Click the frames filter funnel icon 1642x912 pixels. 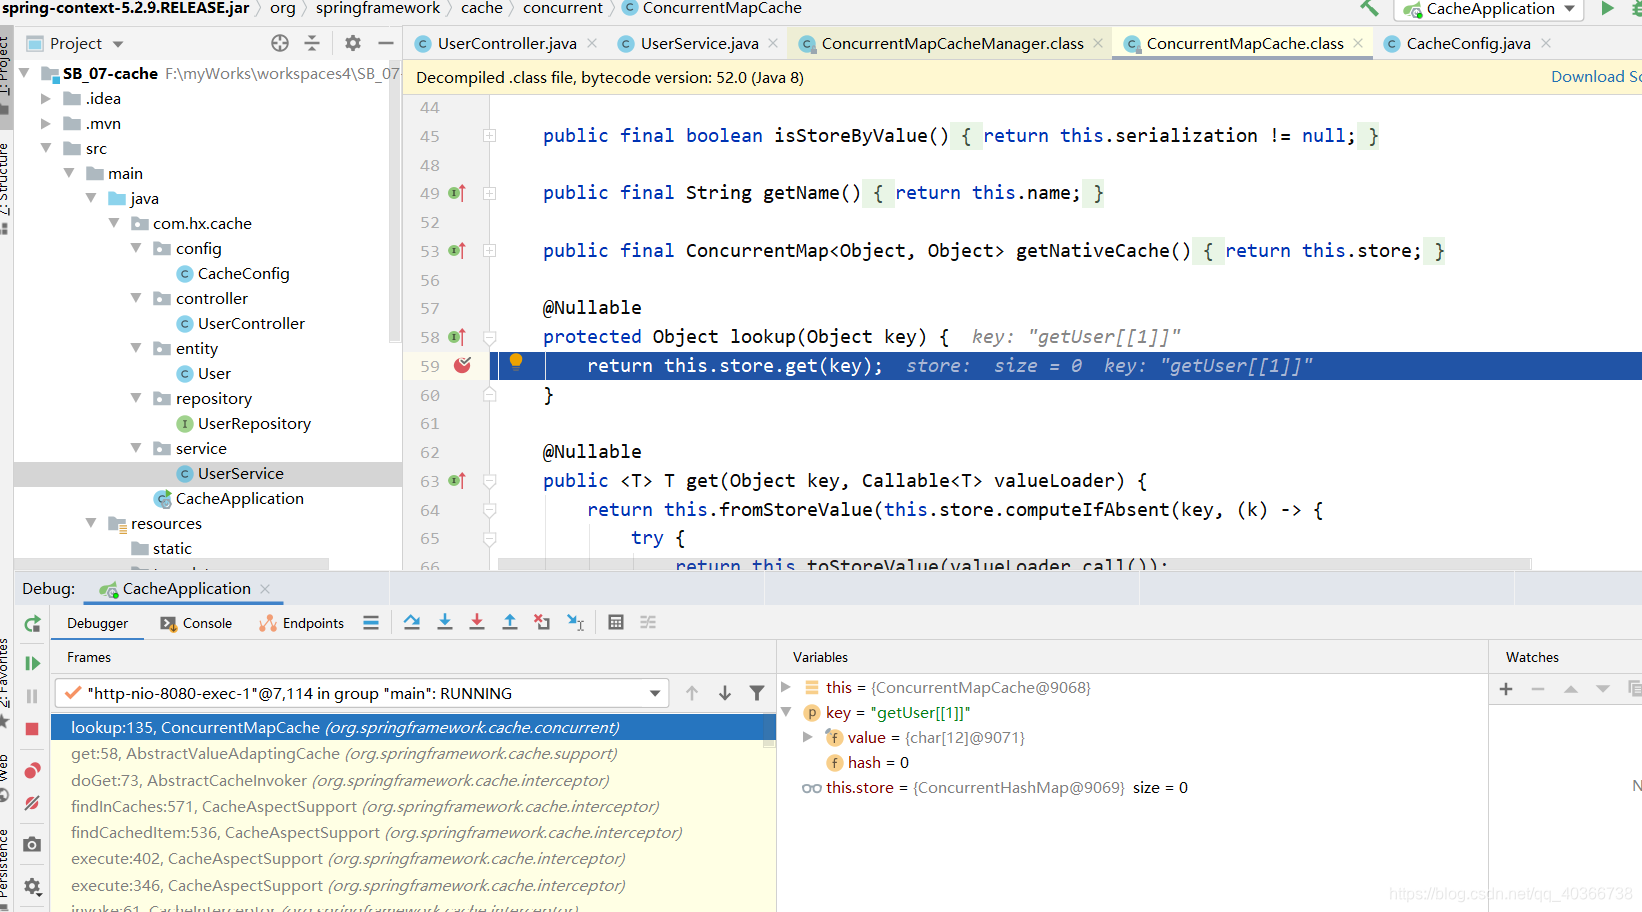tap(757, 693)
